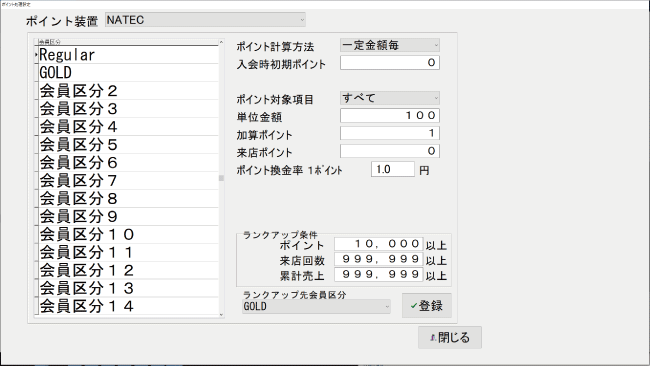Click the member list scroll up arrow
Viewport: 650px width, 366px height.
(221, 42)
